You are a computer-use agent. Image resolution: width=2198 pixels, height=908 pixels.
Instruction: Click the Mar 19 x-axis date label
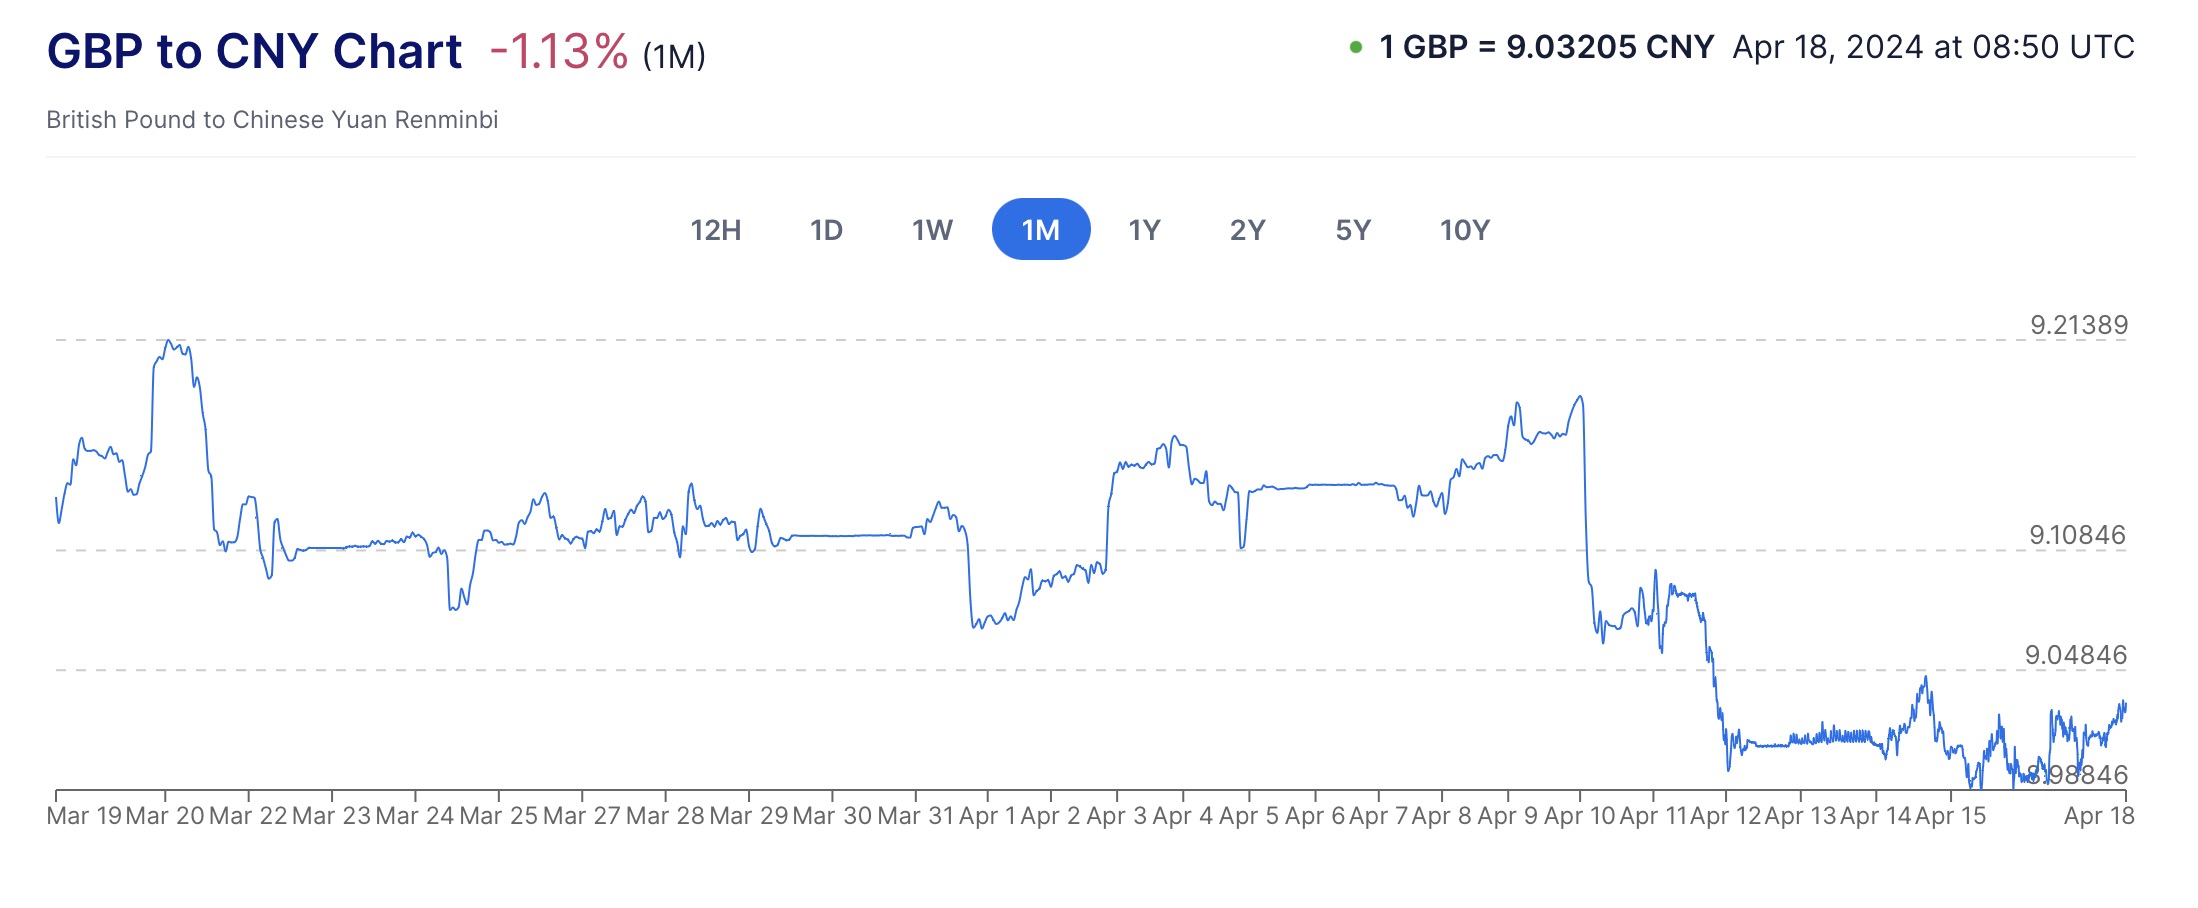[x=84, y=816]
